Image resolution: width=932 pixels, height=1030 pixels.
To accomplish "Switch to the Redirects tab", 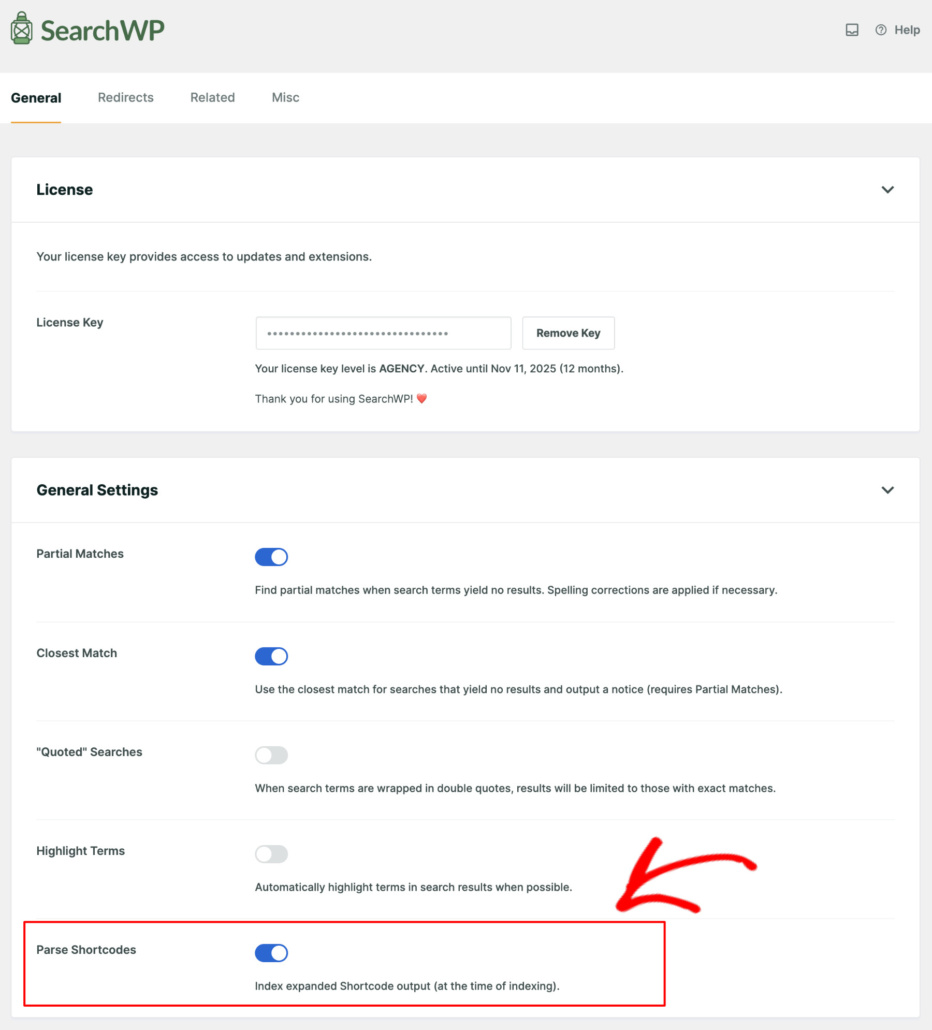I will pos(125,97).
